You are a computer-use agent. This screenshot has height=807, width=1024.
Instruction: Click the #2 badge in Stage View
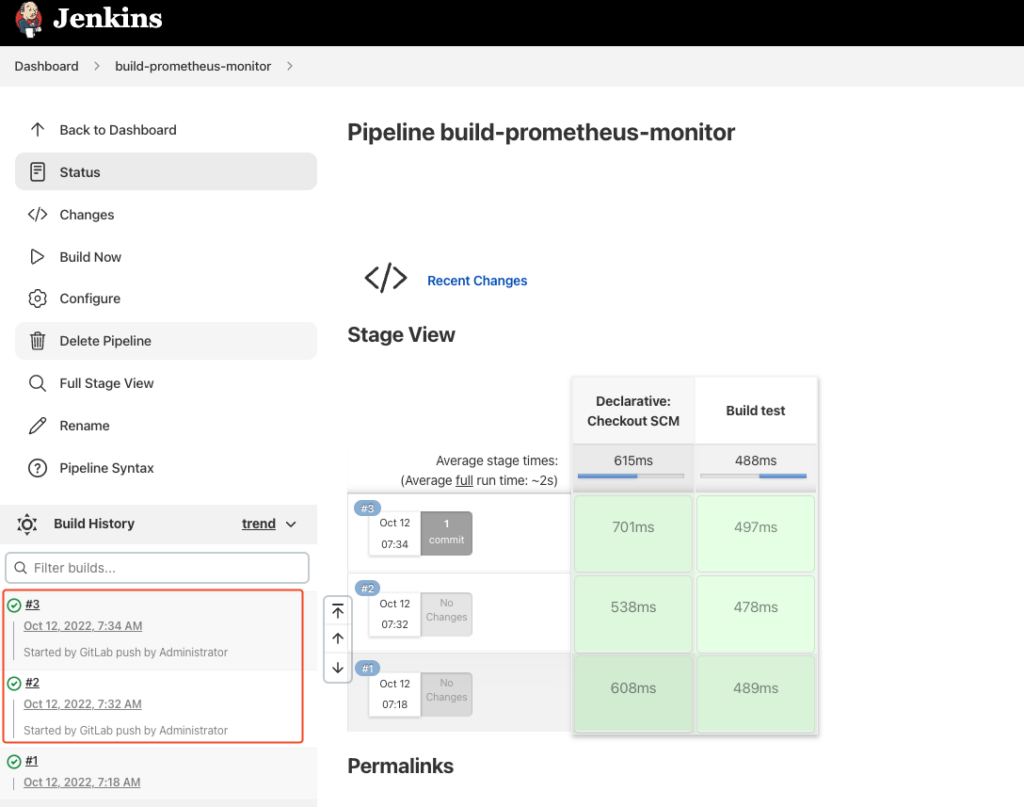pyautogui.click(x=367, y=588)
